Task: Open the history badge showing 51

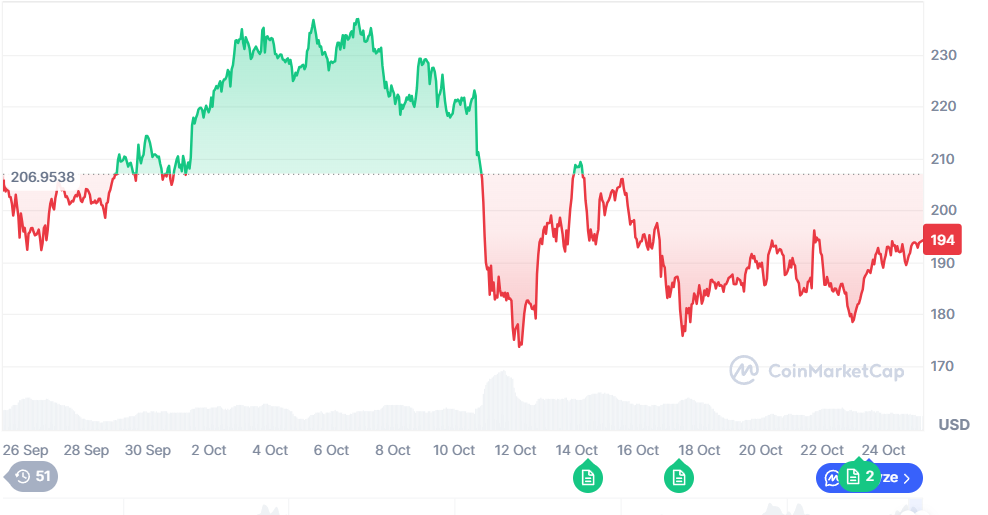Action: [x=33, y=477]
